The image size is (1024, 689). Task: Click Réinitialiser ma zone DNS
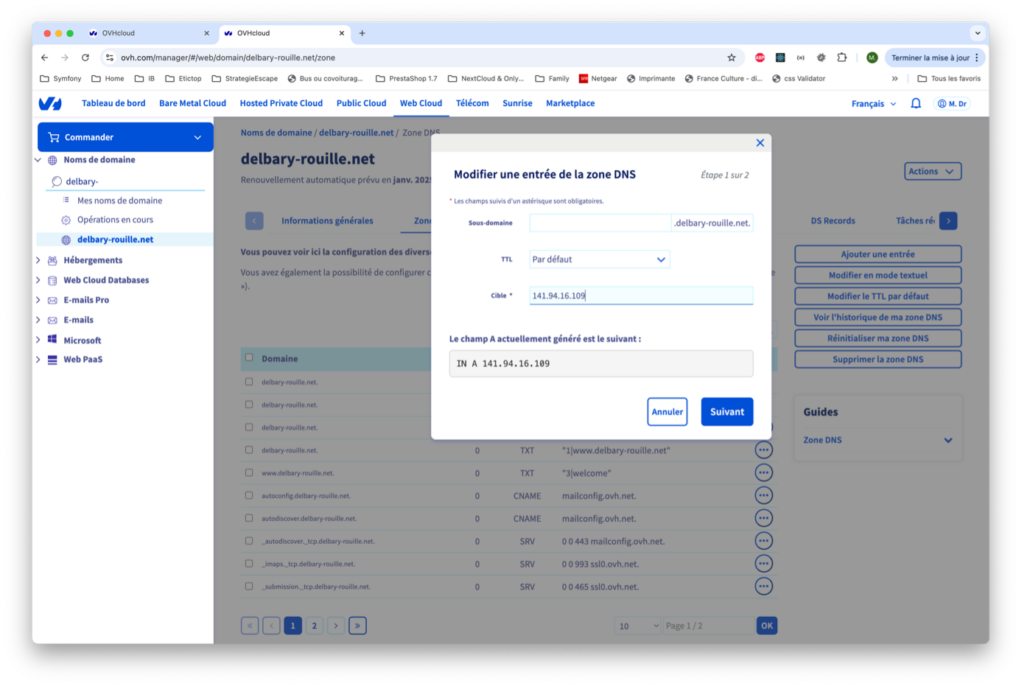click(878, 338)
